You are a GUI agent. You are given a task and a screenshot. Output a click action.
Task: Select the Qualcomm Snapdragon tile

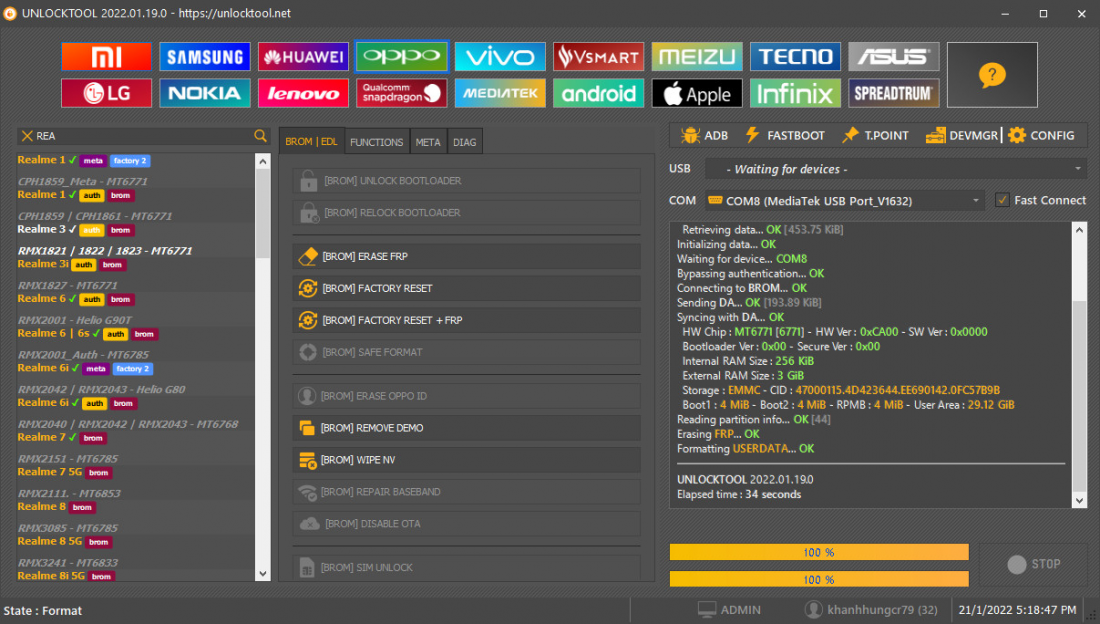click(x=401, y=93)
